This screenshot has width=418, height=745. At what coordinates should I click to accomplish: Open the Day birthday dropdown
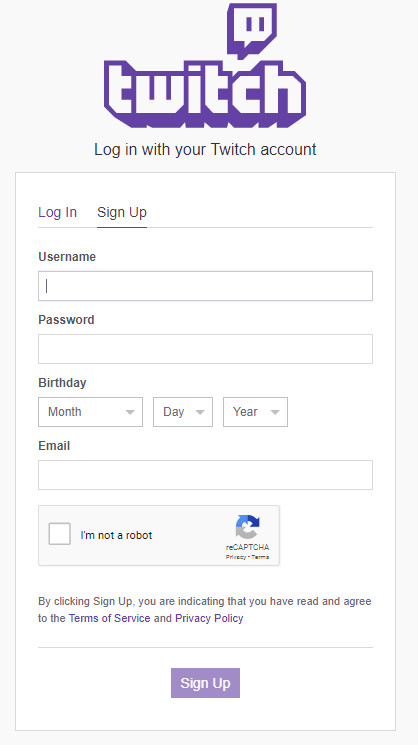[183, 412]
